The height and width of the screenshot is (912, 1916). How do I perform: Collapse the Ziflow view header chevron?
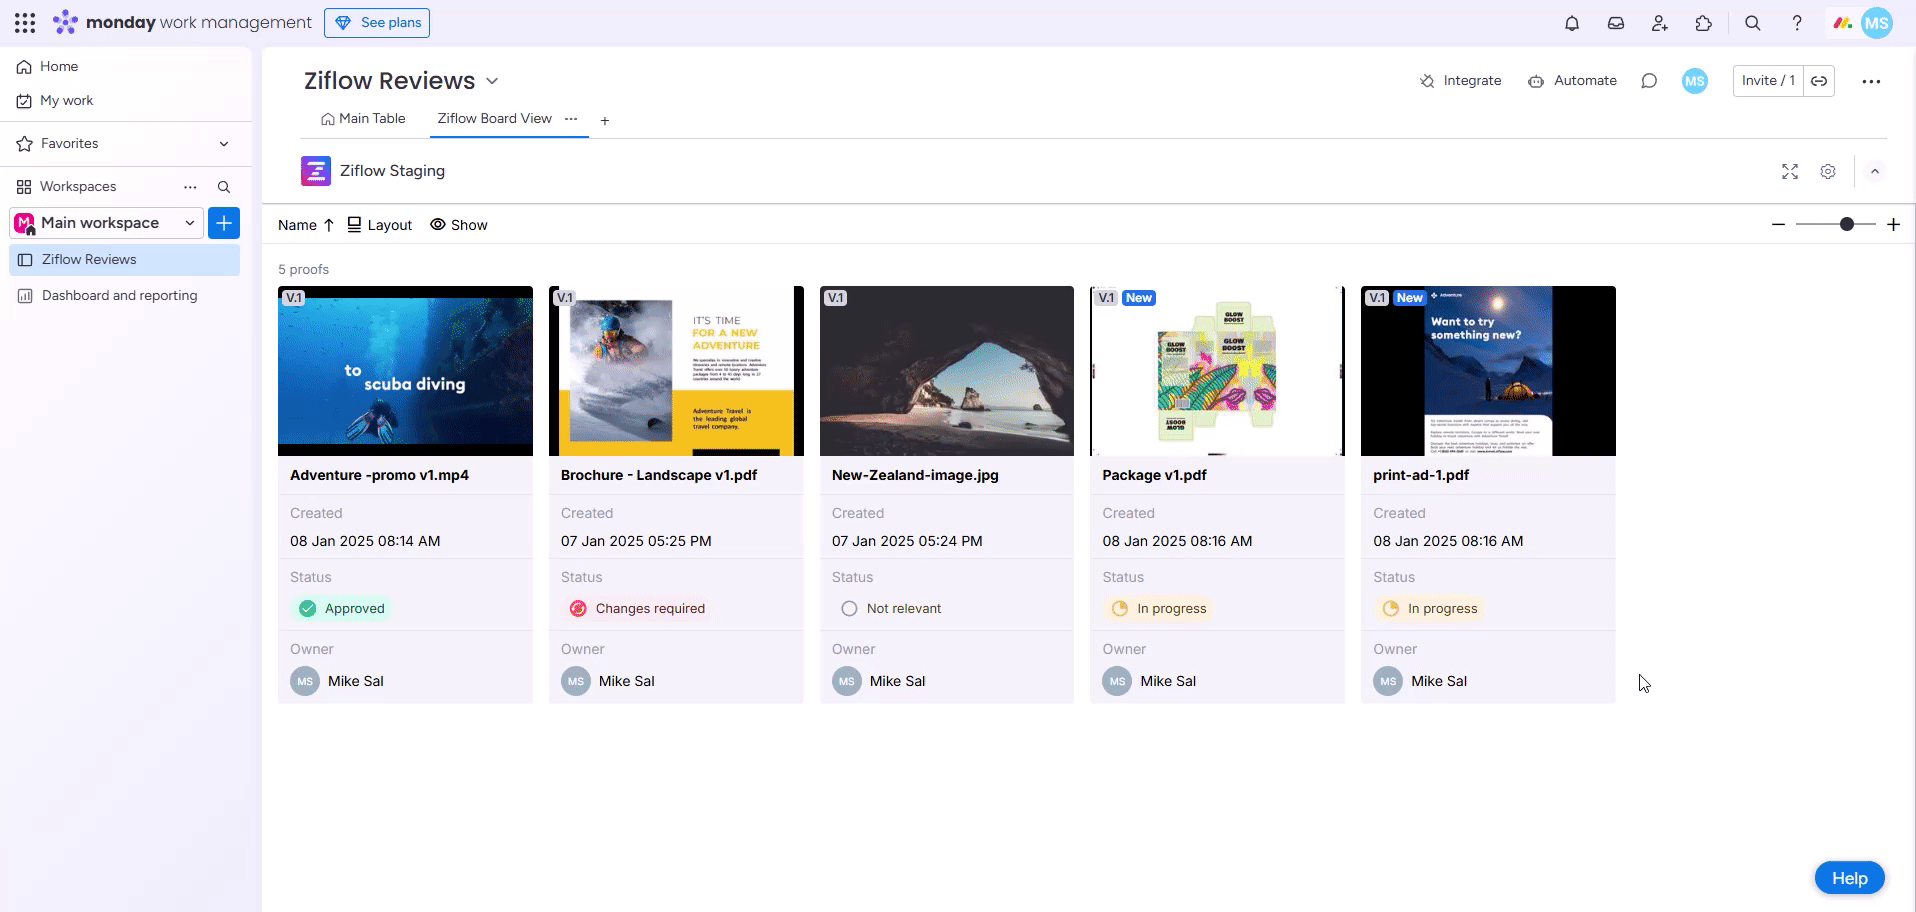point(1875,172)
